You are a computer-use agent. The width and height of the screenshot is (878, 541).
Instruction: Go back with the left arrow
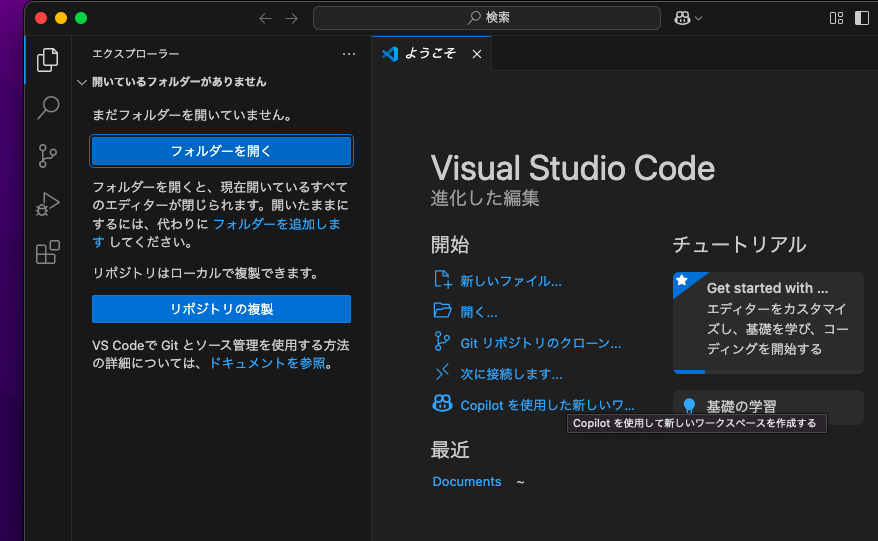coord(265,18)
